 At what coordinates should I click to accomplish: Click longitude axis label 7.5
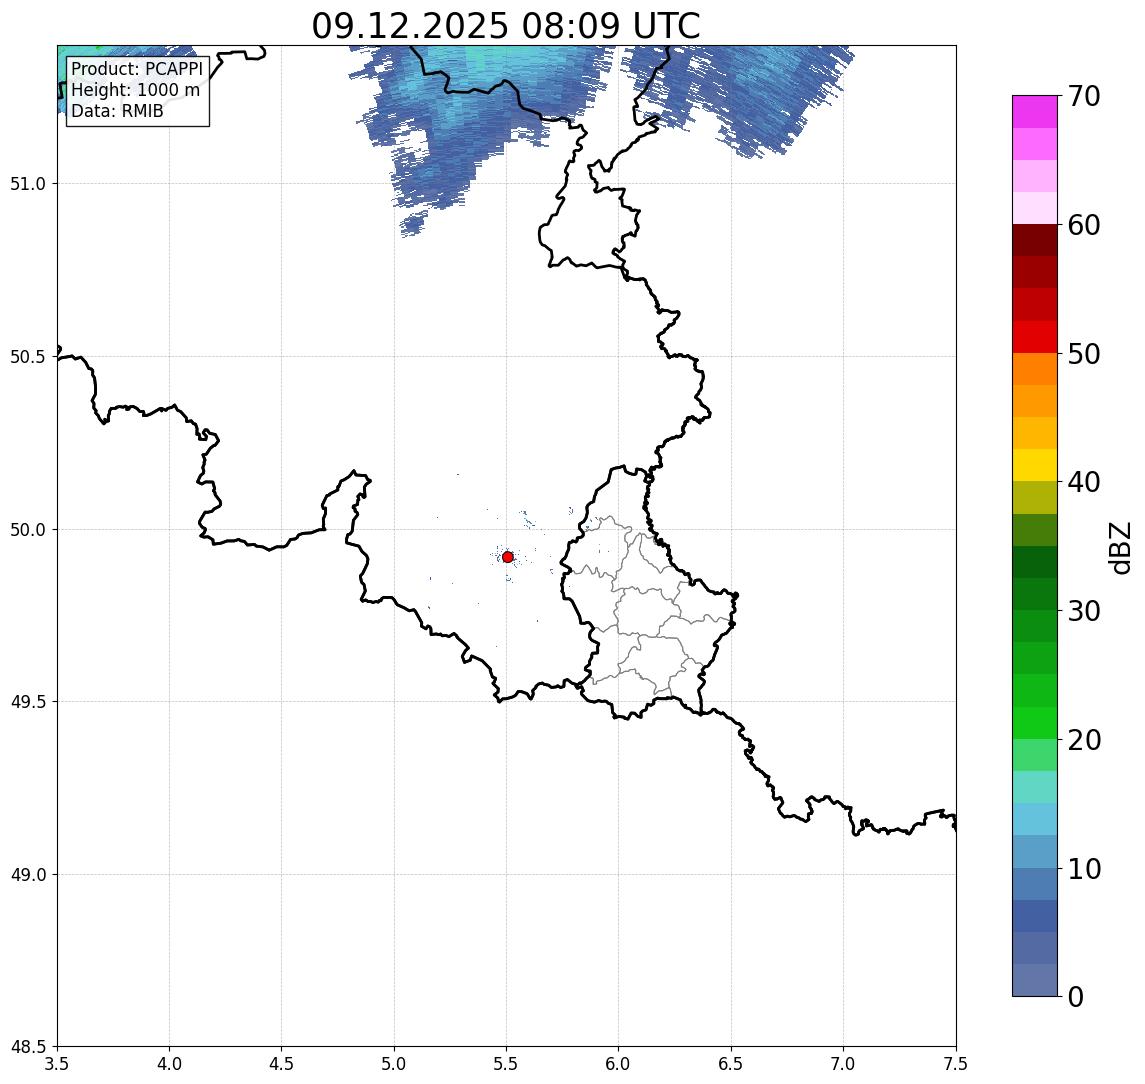click(x=956, y=1064)
